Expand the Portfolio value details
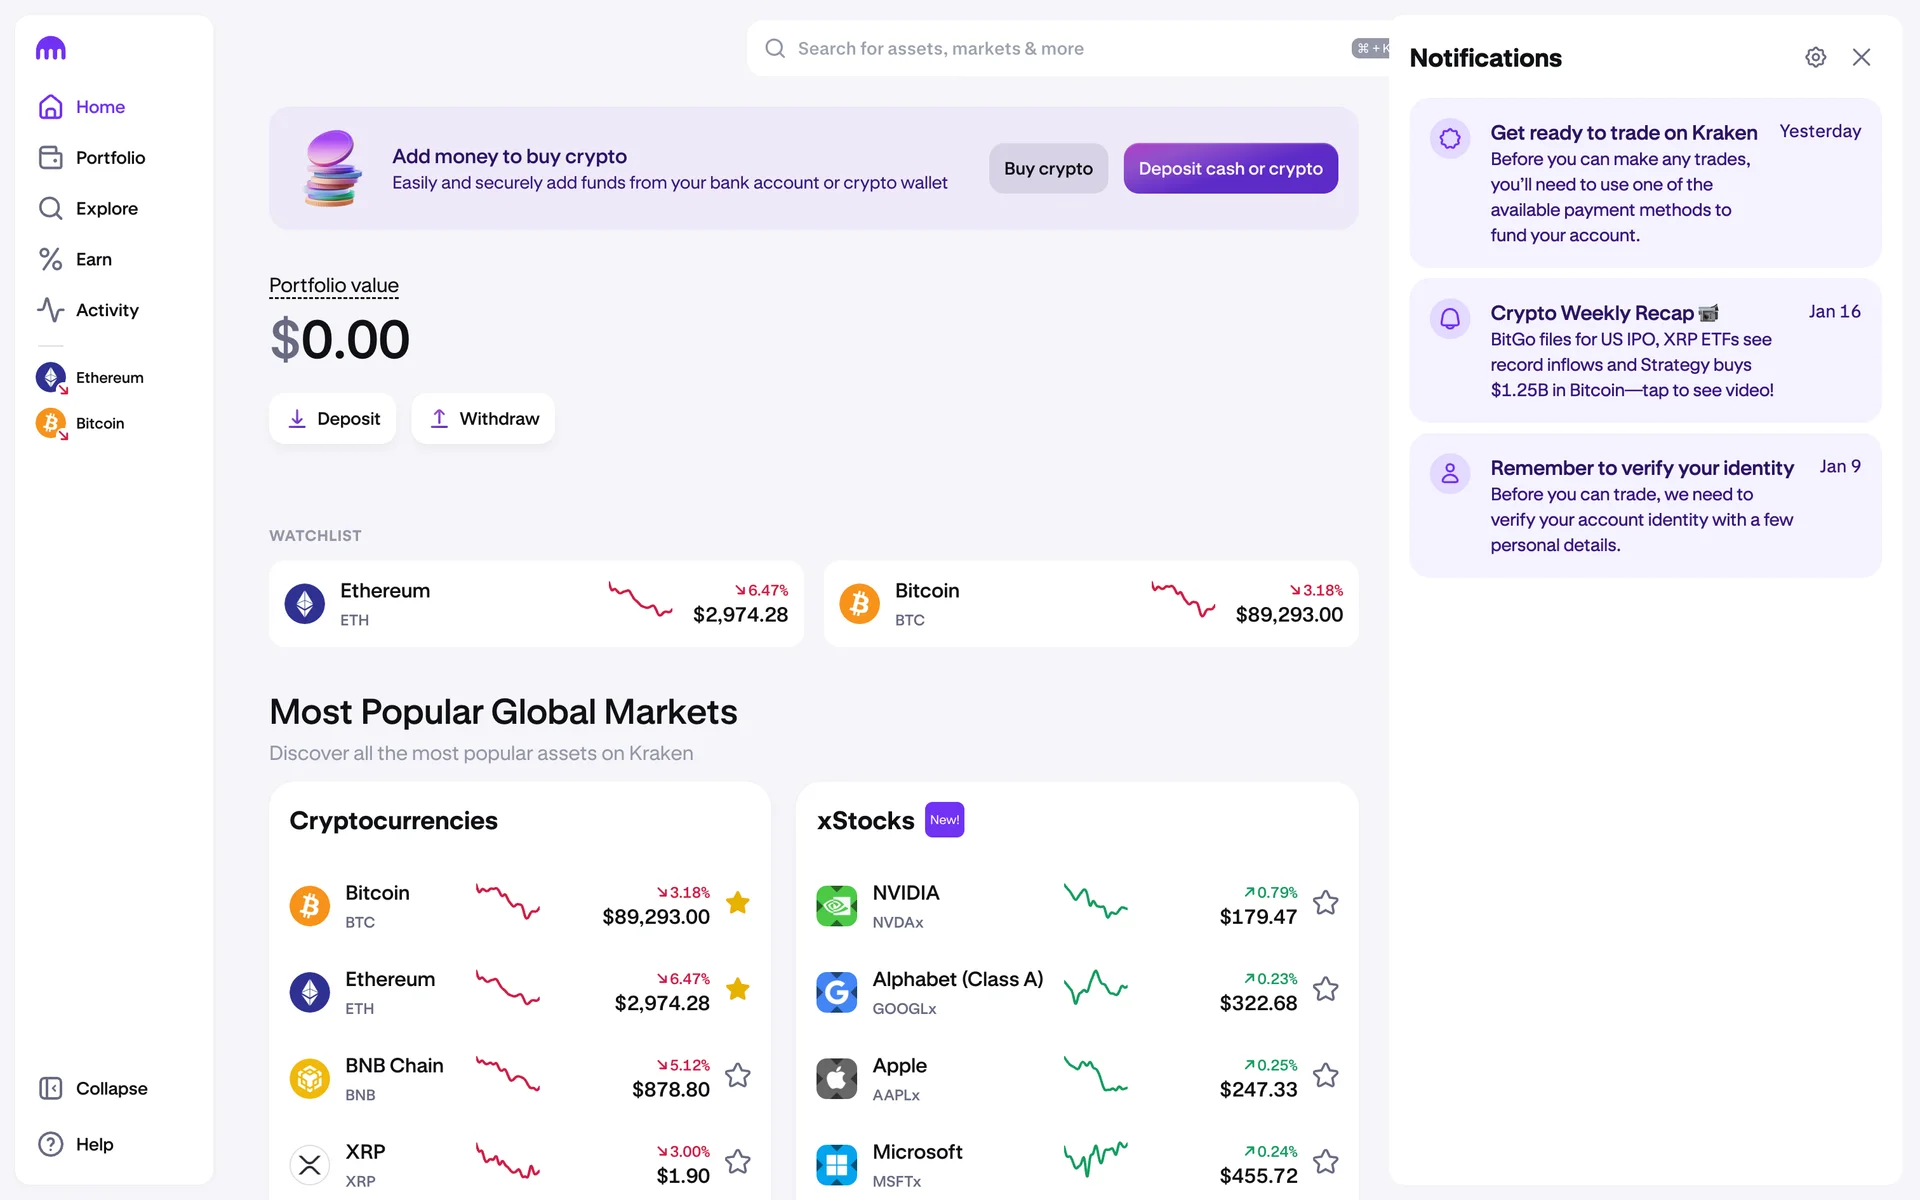The width and height of the screenshot is (1920, 1200). click(334, 286)
